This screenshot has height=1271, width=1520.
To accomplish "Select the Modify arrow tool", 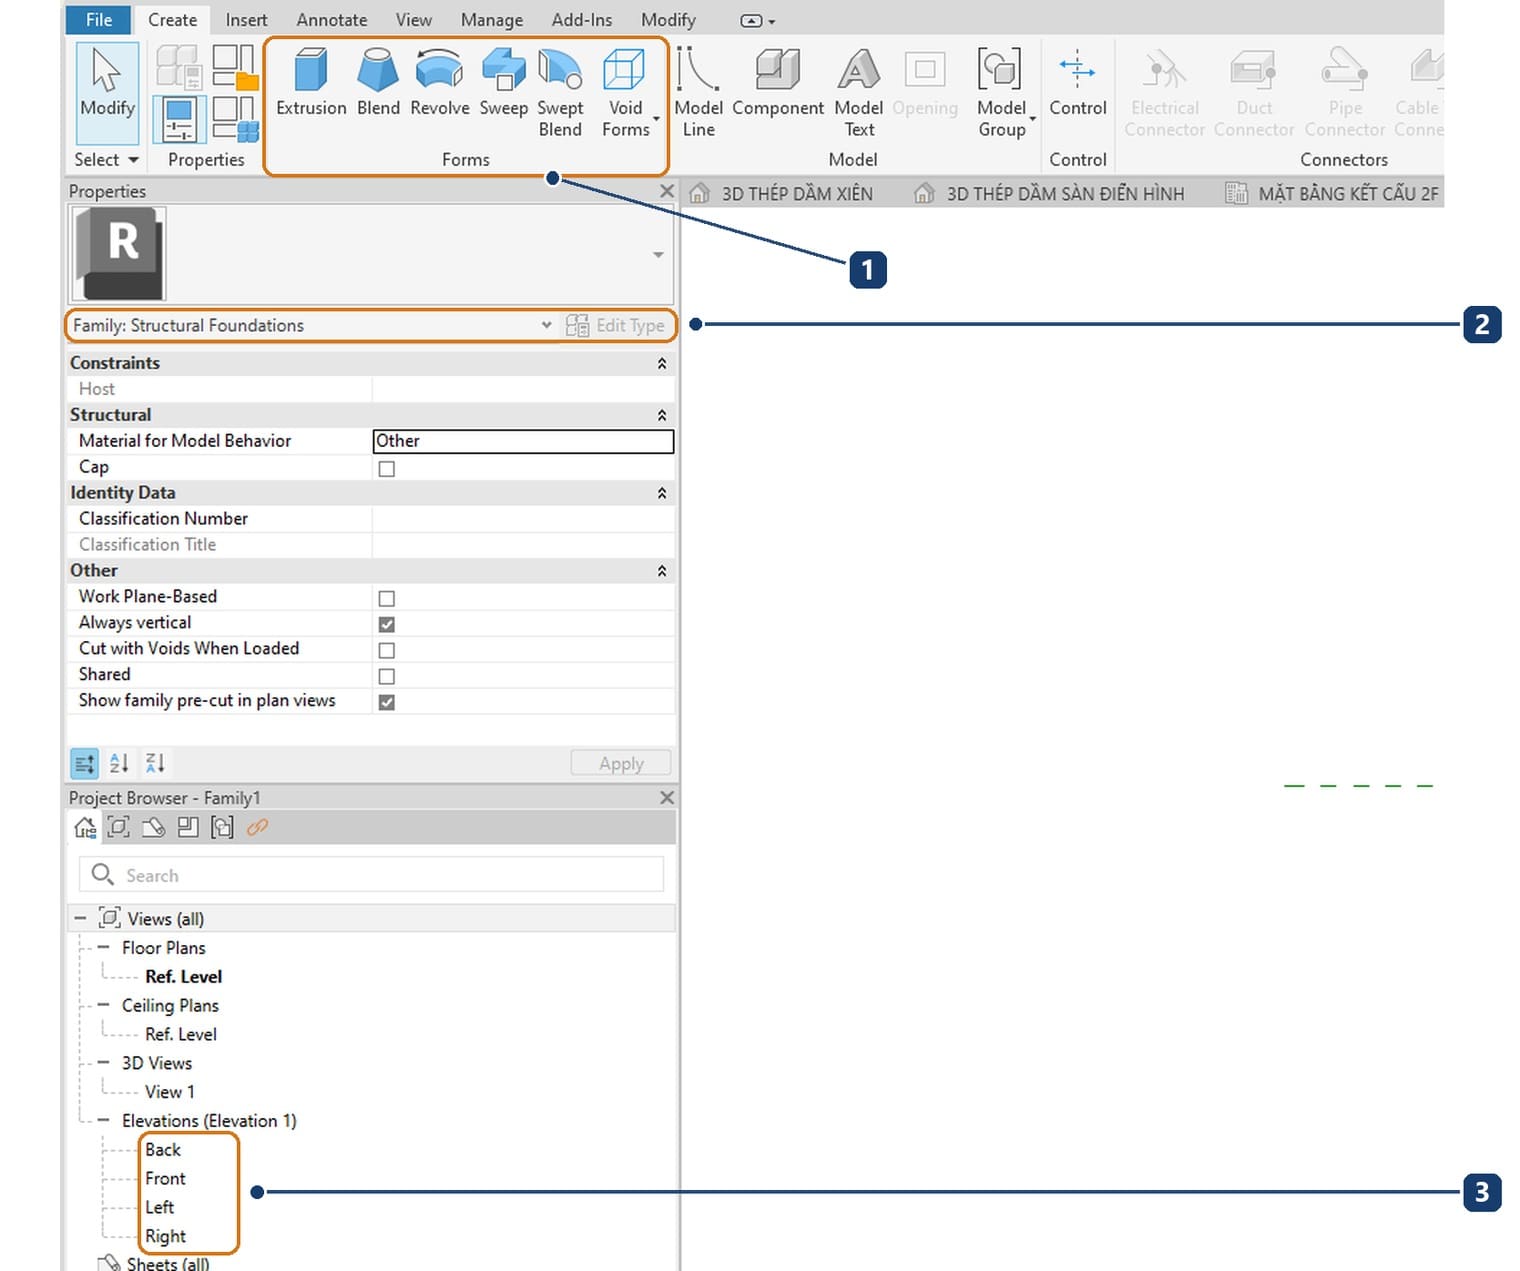I will click(106, 92).
